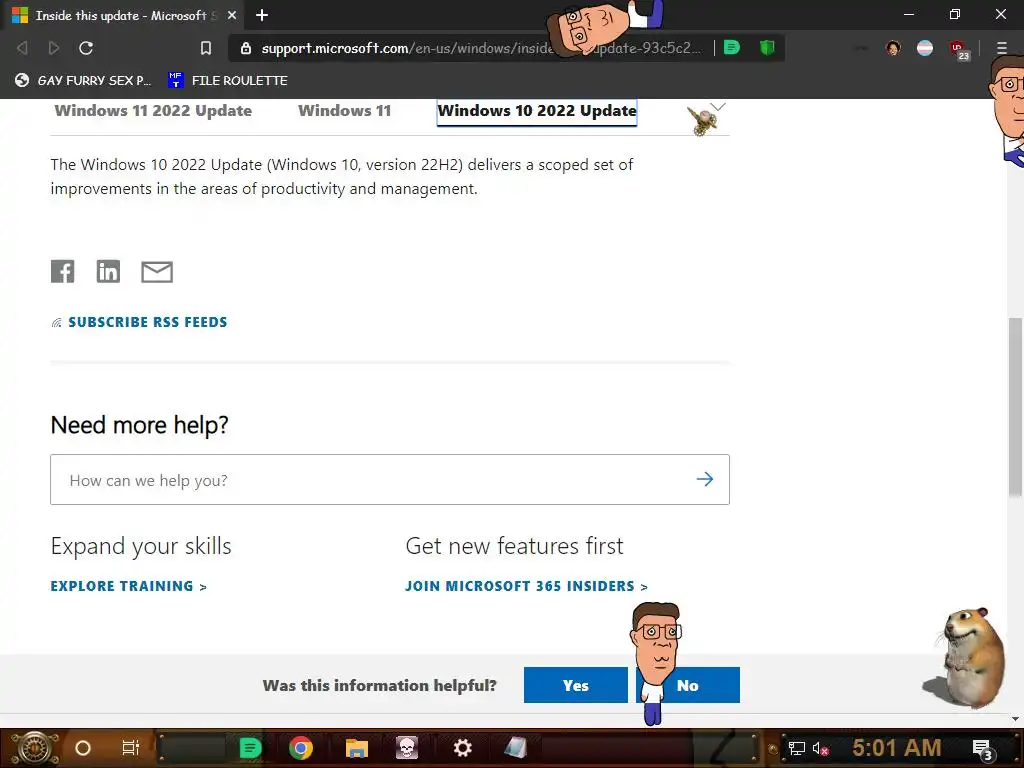Open Task View on the taskbar
This screenshot has width=1024, height=768.
click(x=131, y=748)
